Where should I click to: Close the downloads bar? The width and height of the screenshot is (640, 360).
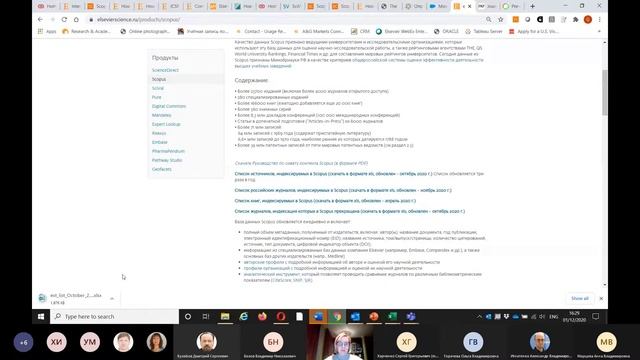point(601,298)
